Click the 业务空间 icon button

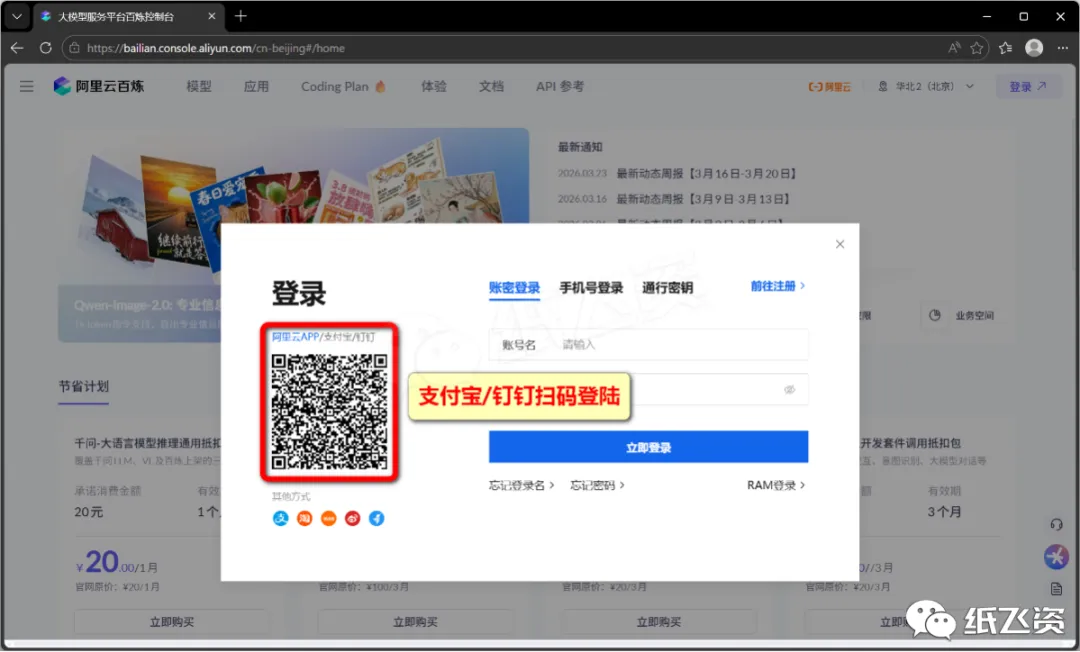[x=935, y=315]
